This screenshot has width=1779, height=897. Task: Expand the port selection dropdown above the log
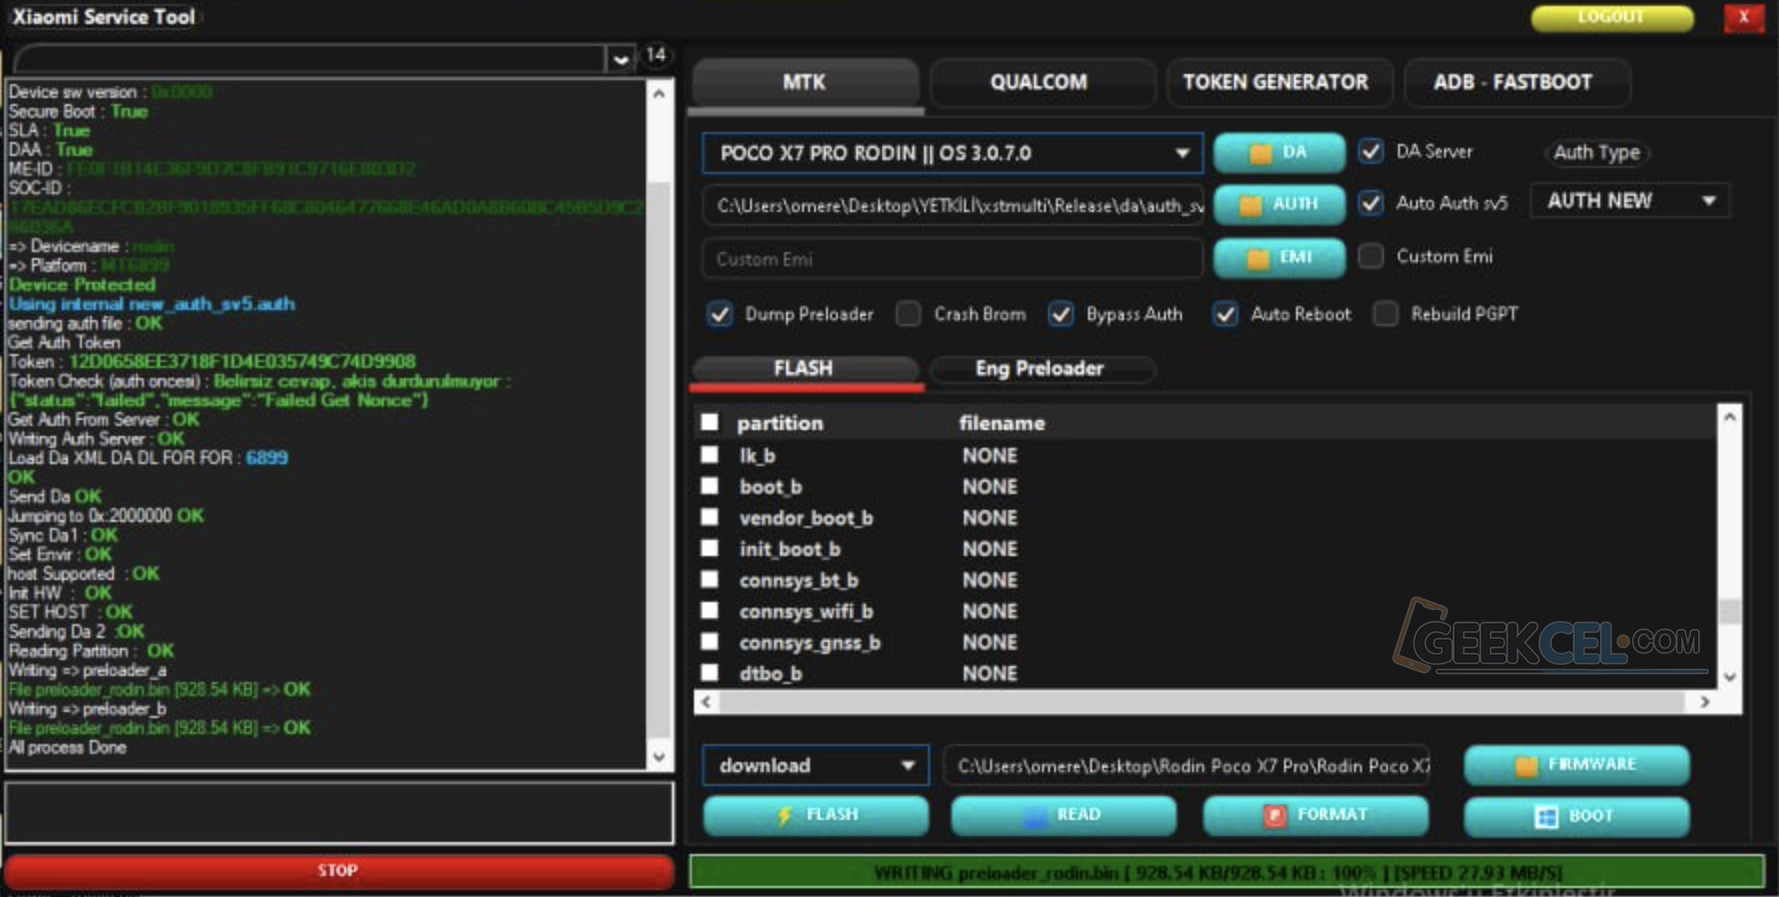(x=620, y=59)
